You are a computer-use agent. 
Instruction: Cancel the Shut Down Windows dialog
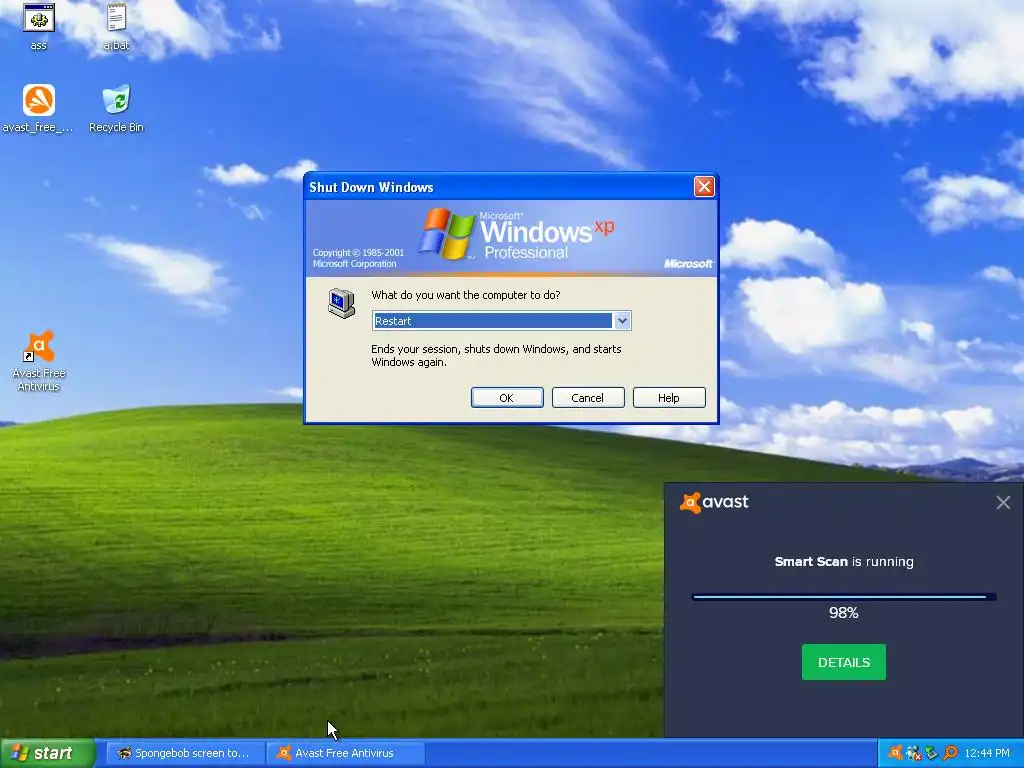pyautogui.click(x=588, y=398)
